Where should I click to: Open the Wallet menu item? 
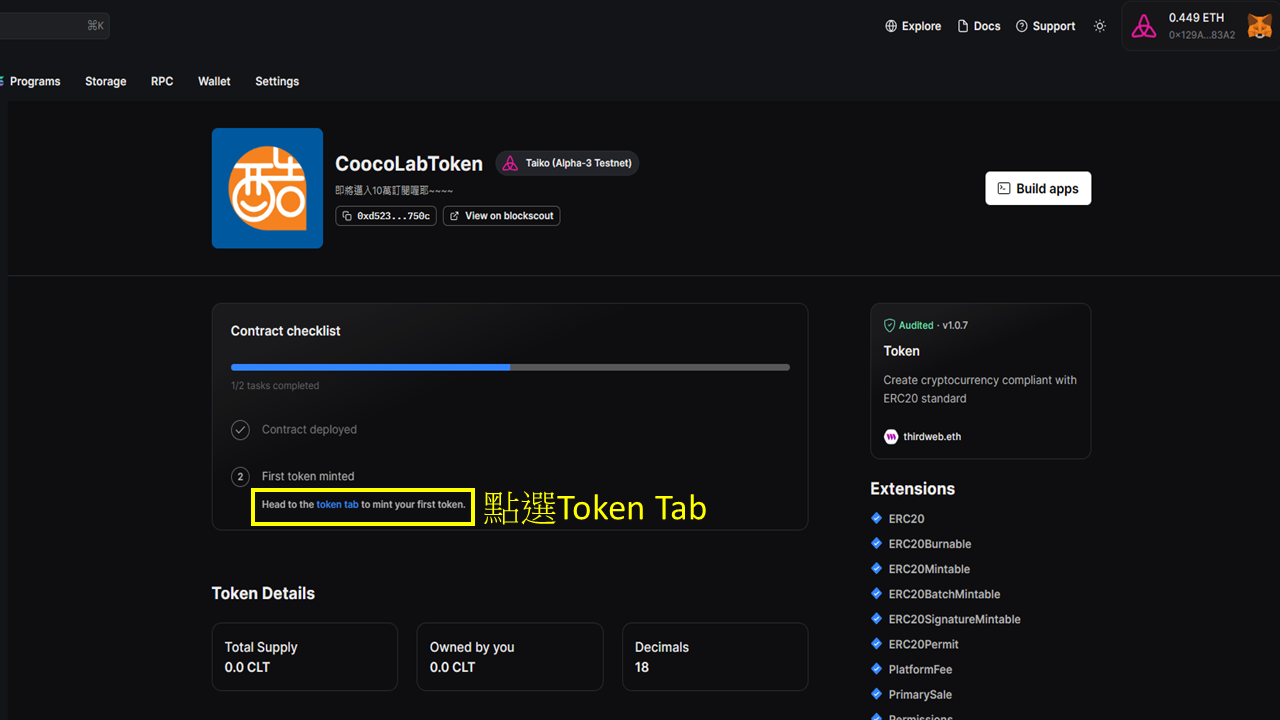(x=214, y=82)
